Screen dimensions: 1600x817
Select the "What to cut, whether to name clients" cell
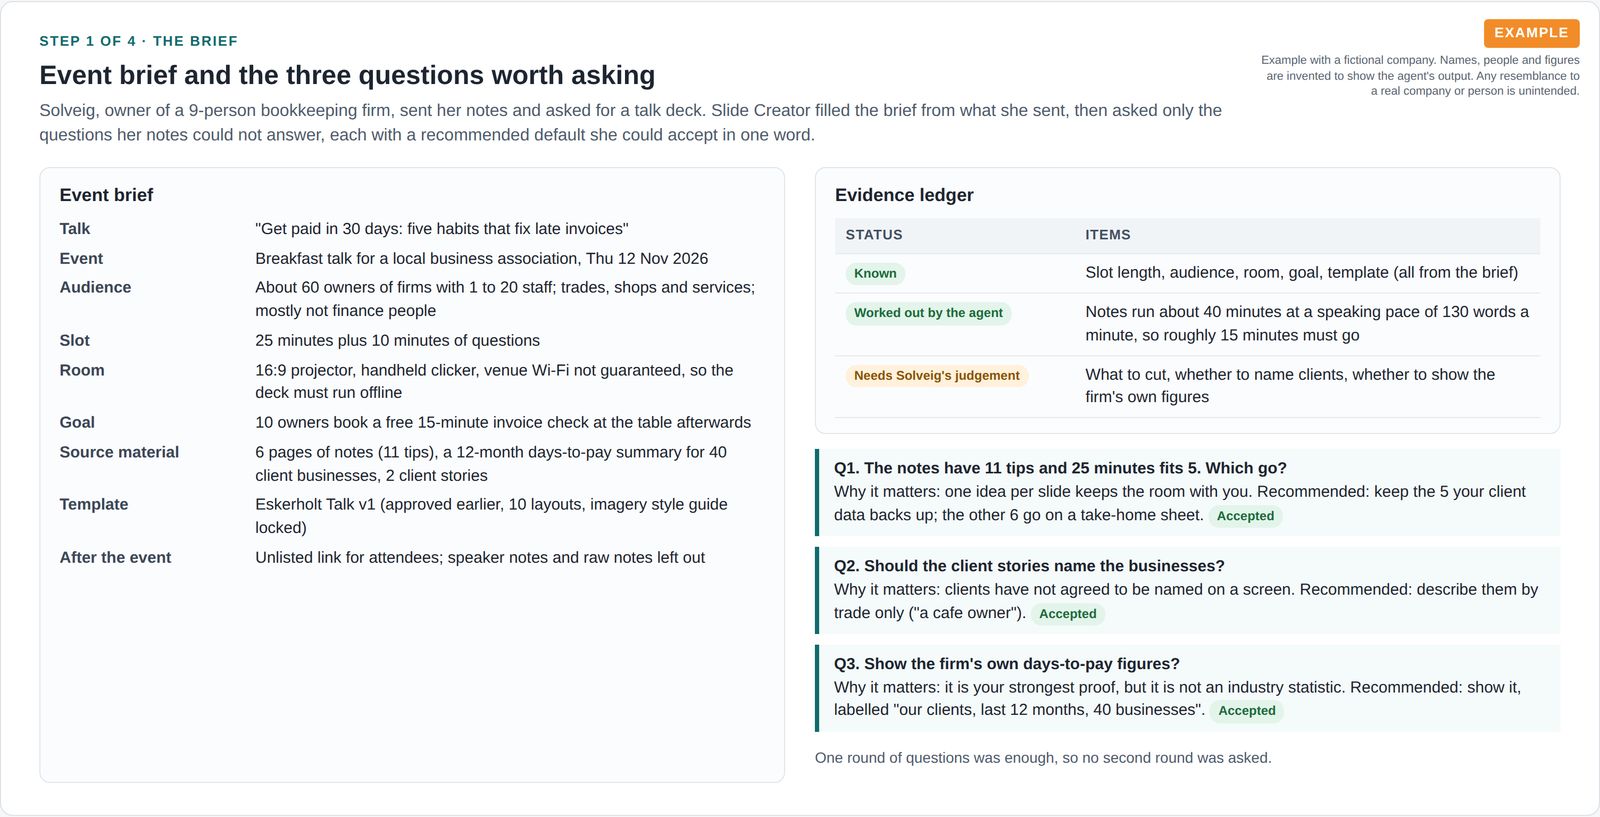point(1290,385)
